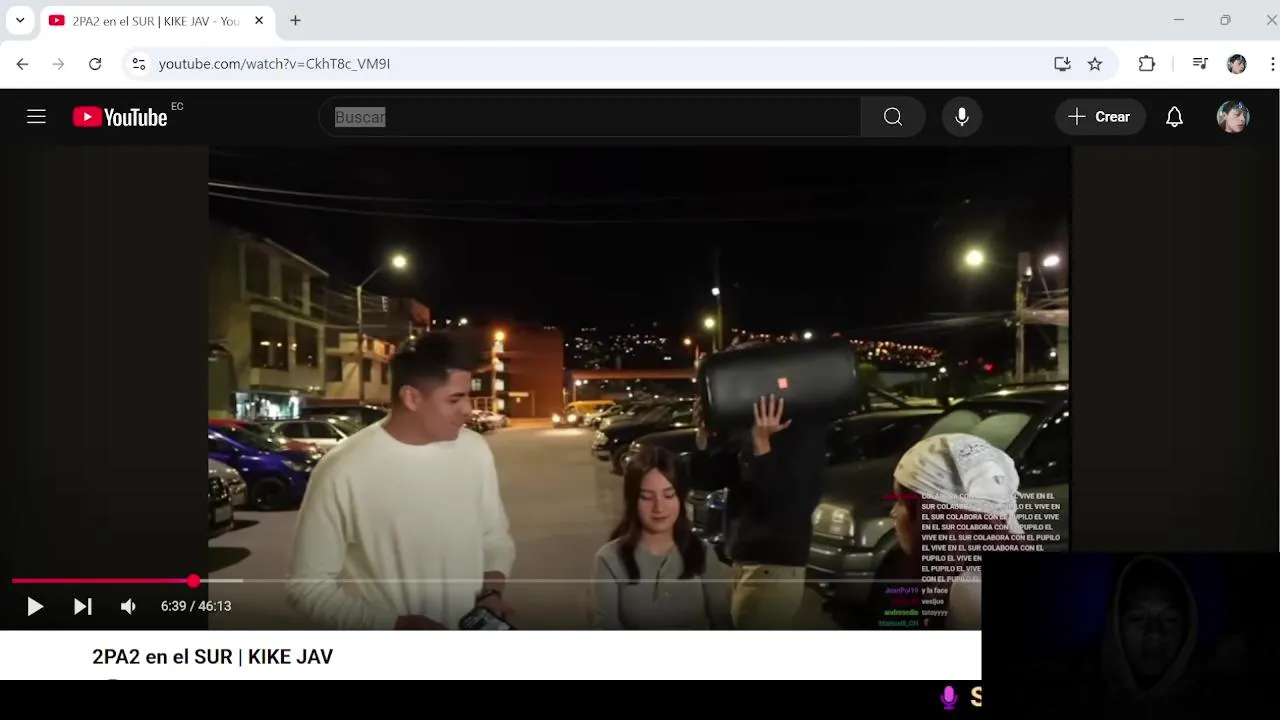Viewport: 1280px width, 720px height.
Task: Go forward to next page
Action: pyautogui.click(x=58, y=64)
